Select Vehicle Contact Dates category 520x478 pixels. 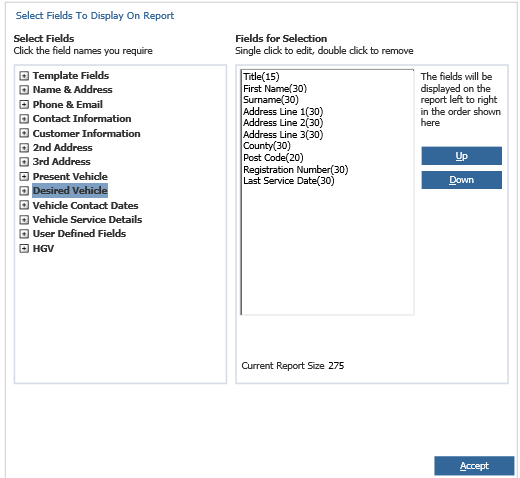tap(85, 205)
